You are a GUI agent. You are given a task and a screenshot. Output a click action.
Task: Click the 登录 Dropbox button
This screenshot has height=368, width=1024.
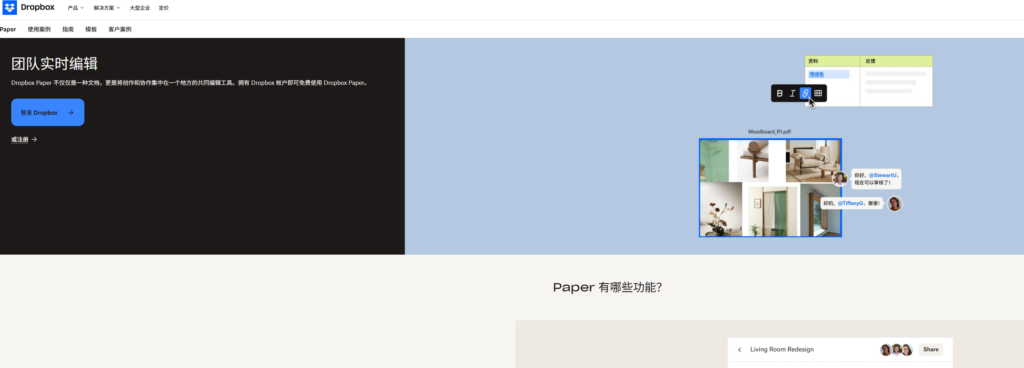48,112
